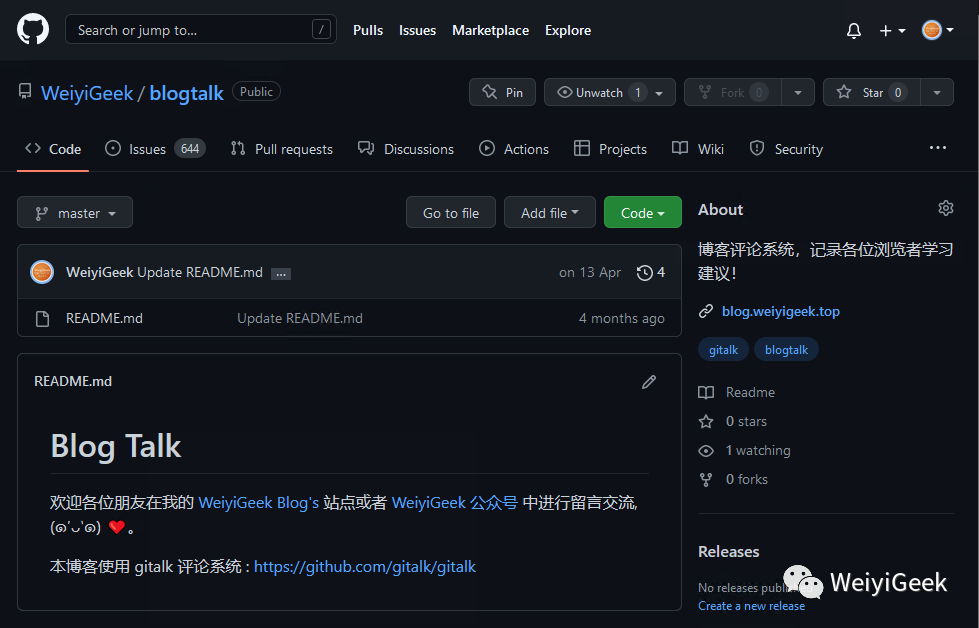The height and width of the screenshot is (628, 979).
Task: Go to Marketplace
Action: [x=490, y=30]
